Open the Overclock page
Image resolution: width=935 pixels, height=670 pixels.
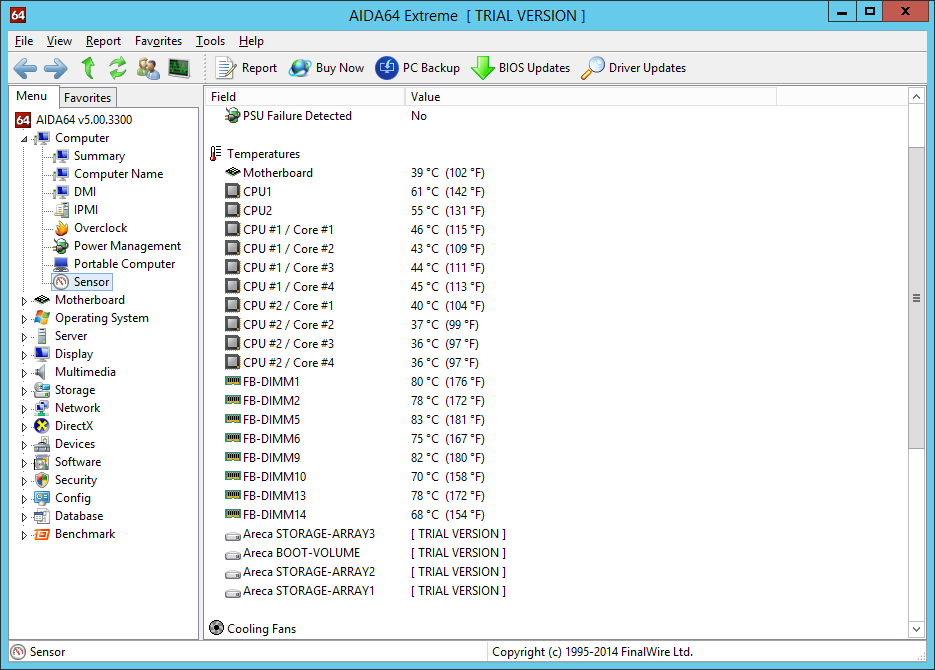(100, 228)
